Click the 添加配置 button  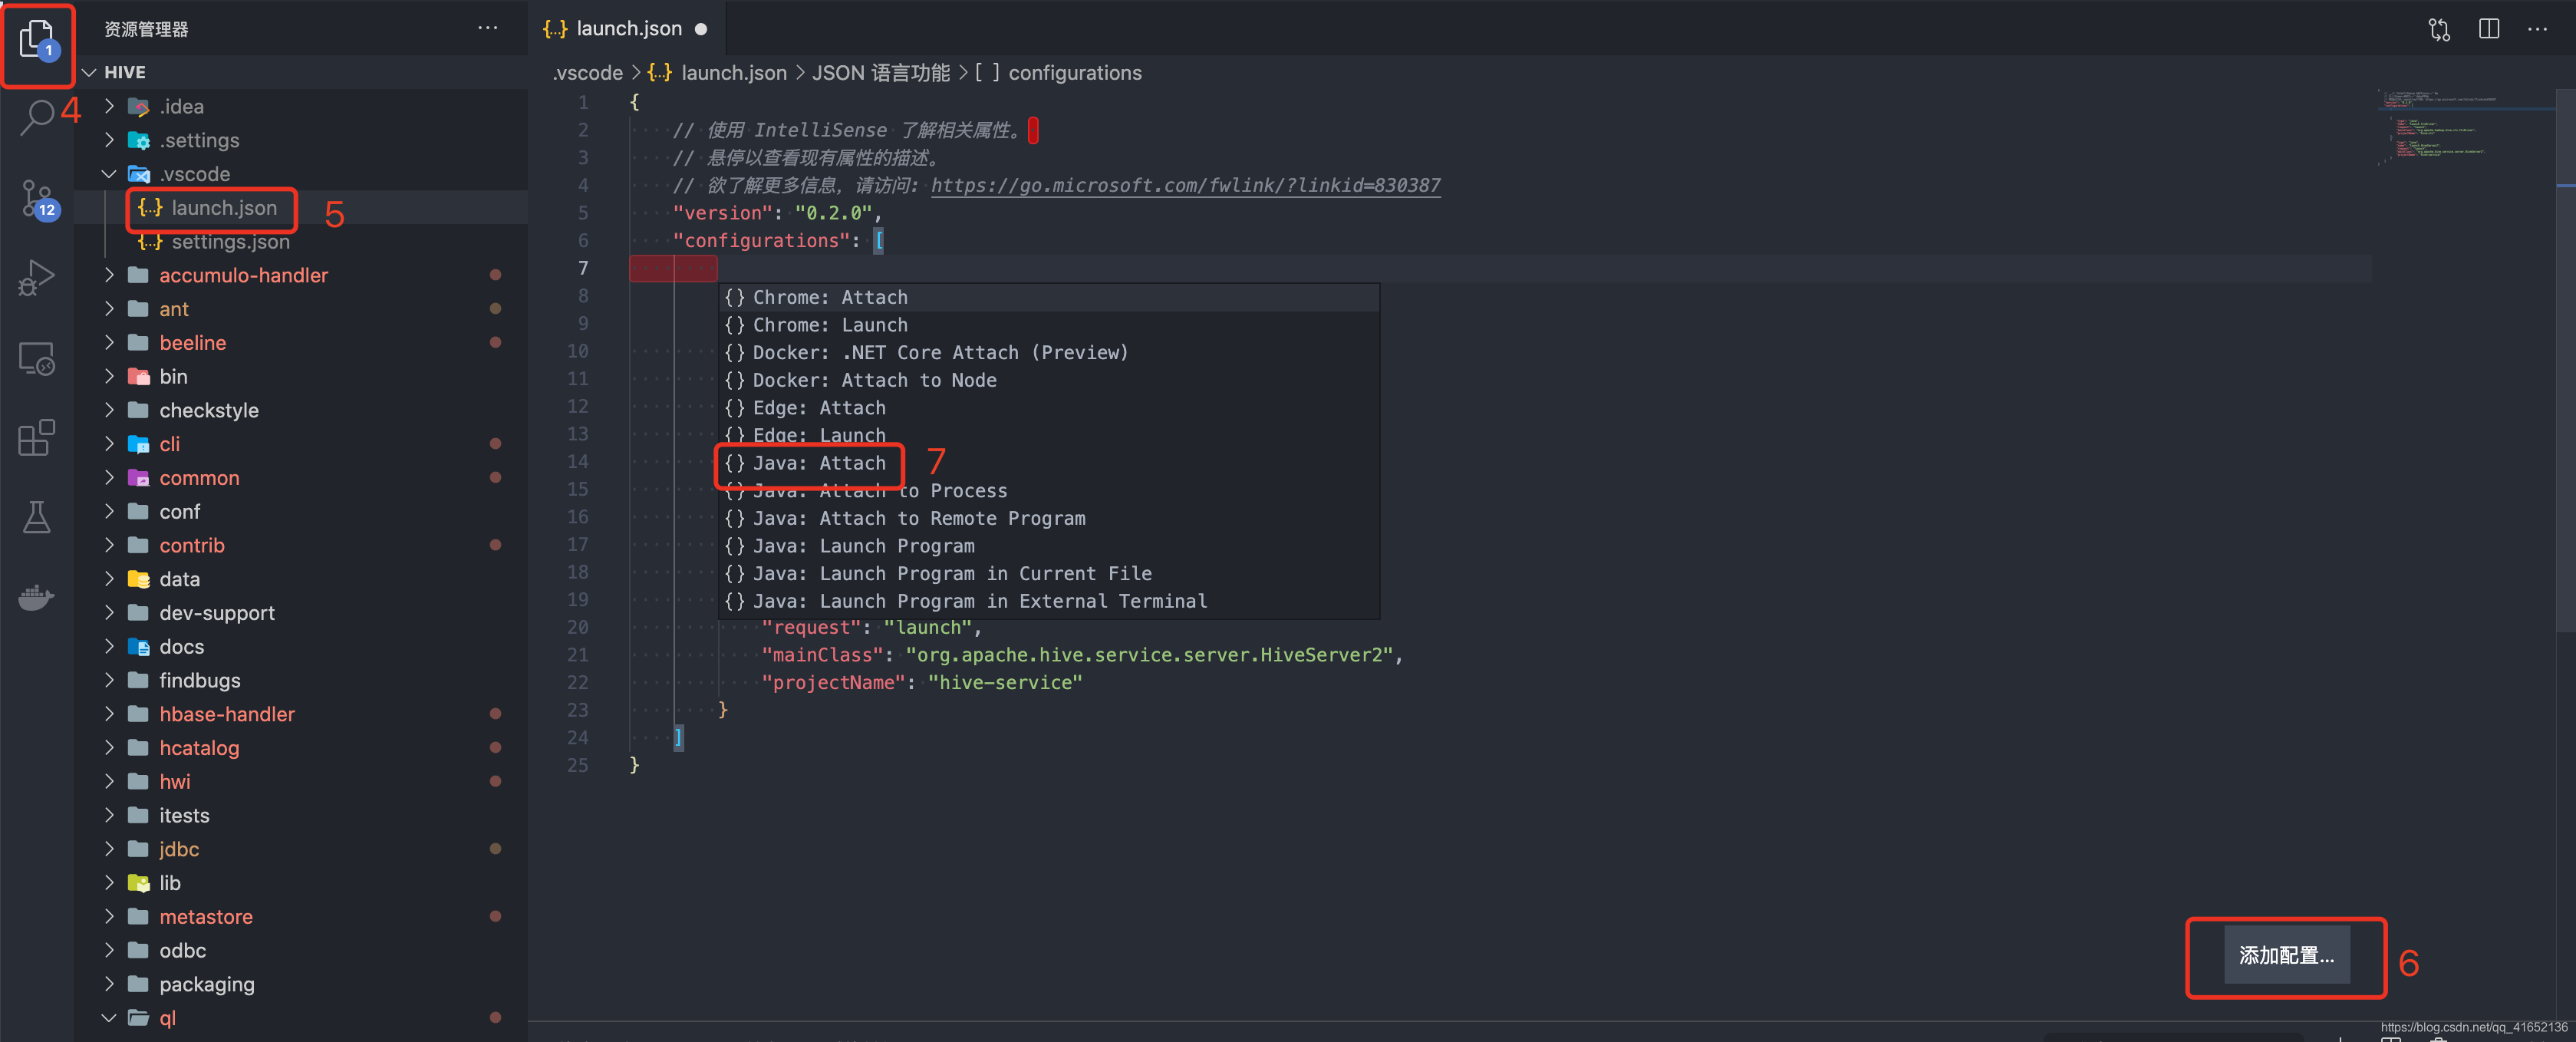[2285, 956]
